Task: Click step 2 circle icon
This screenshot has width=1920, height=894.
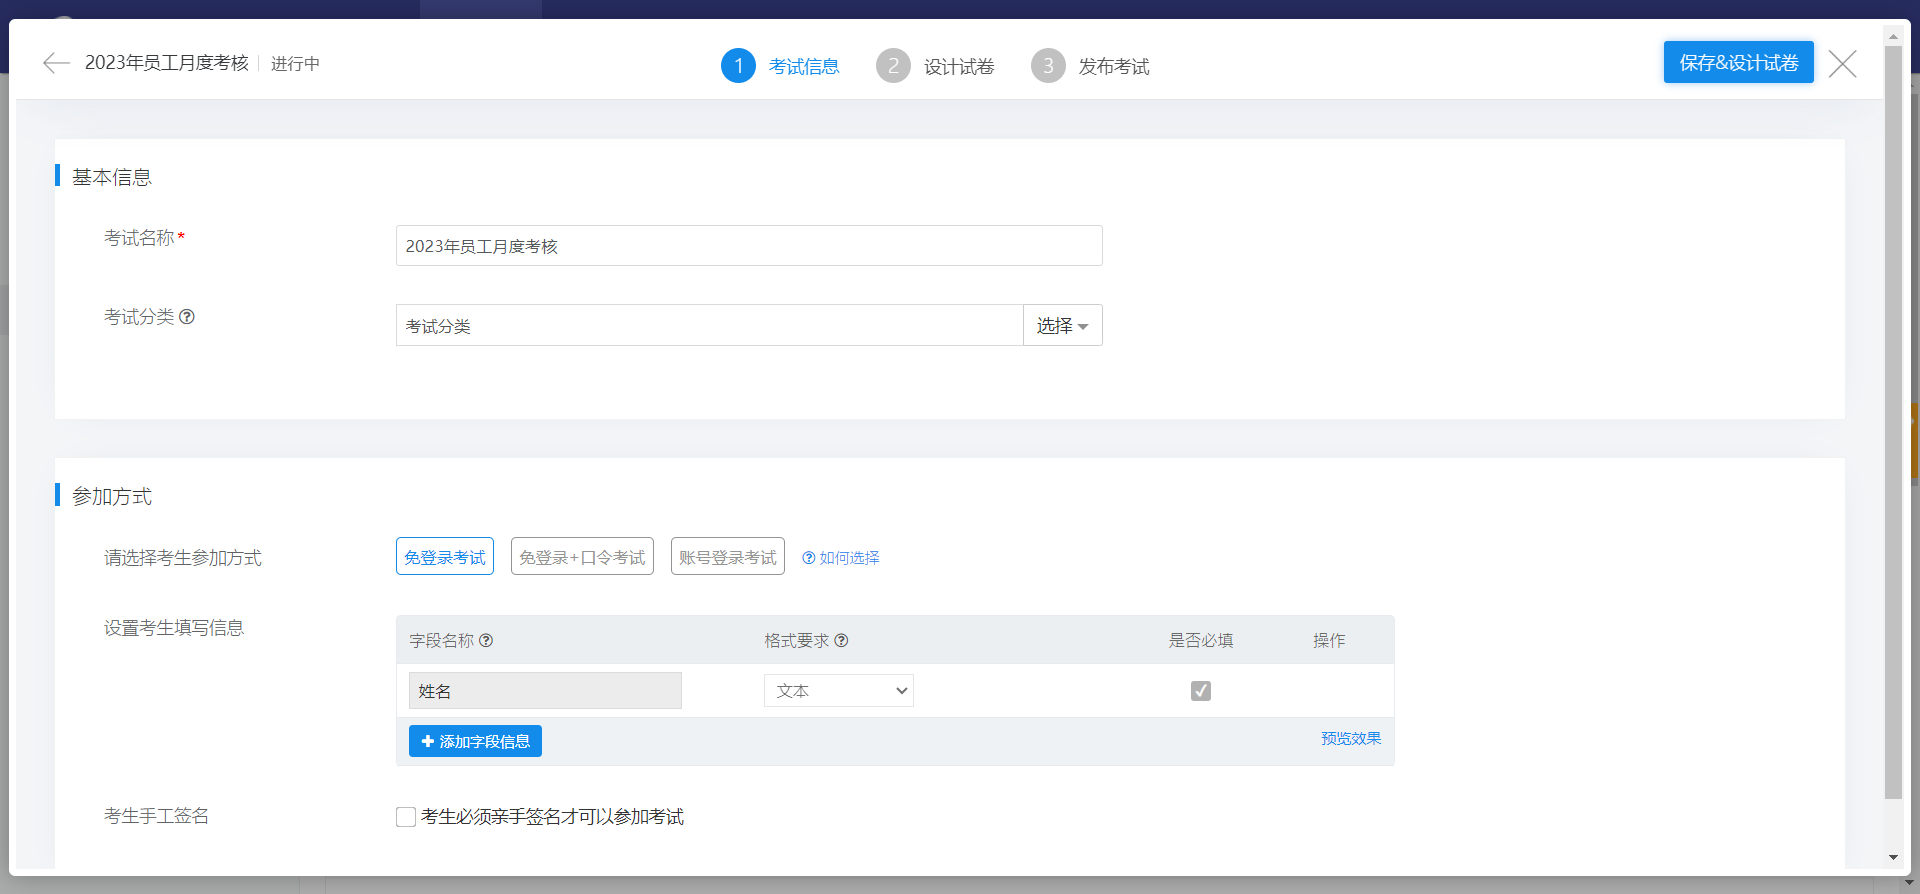Action: point(893,66)
